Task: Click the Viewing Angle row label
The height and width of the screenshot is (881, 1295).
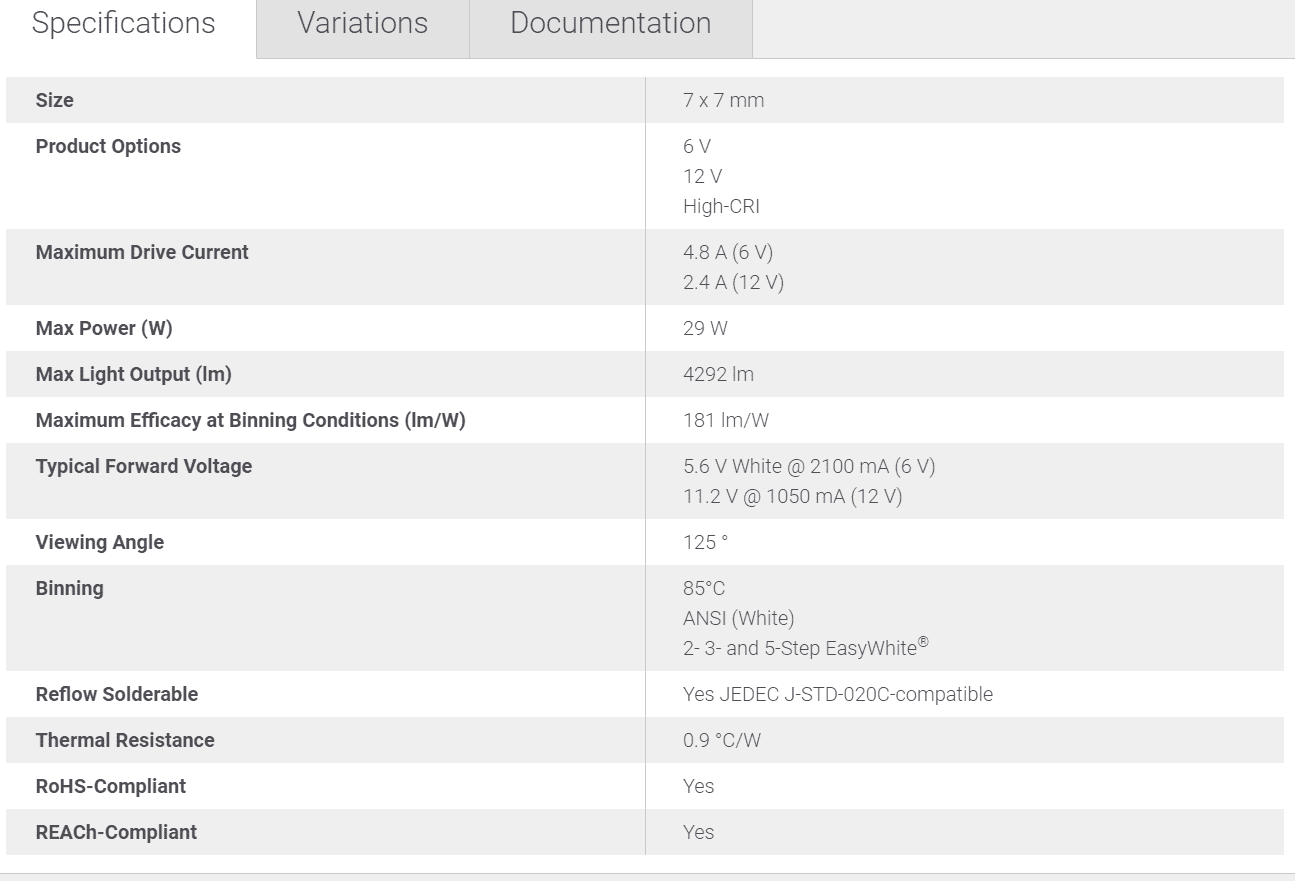Action: tap(100, 542)
